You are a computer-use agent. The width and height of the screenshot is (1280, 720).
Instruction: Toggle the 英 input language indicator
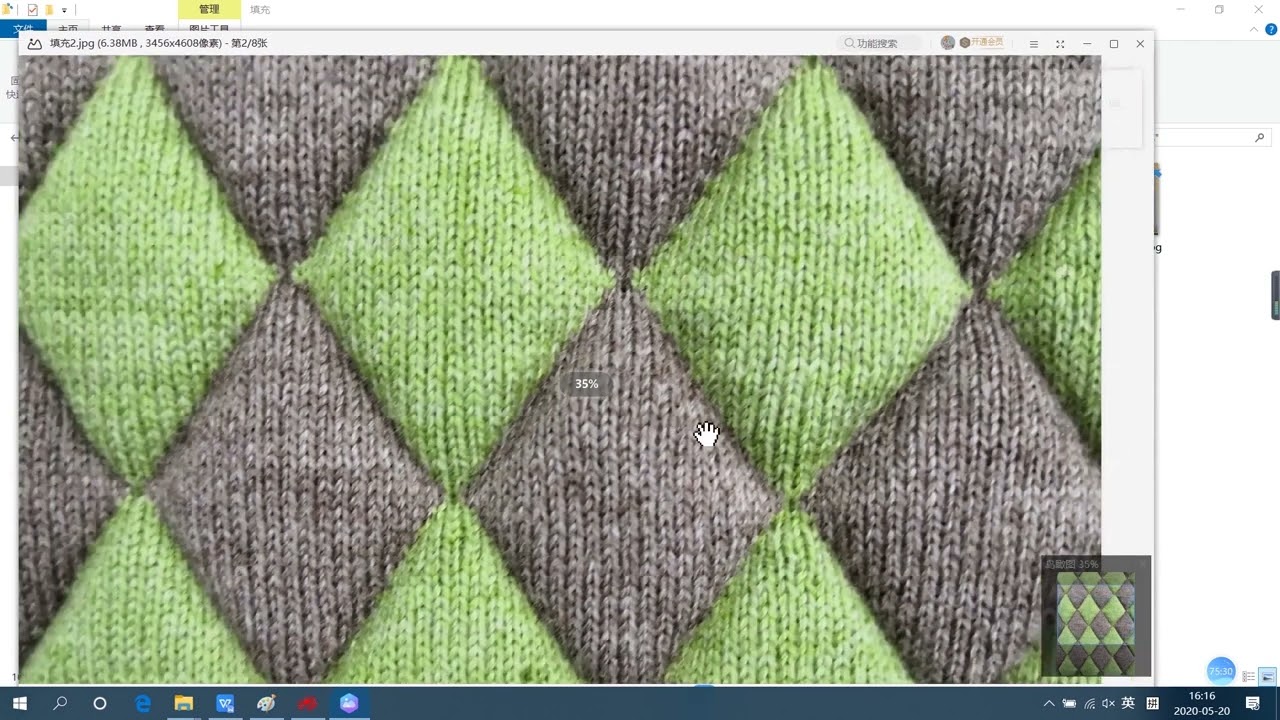[x=1128, y=704]
